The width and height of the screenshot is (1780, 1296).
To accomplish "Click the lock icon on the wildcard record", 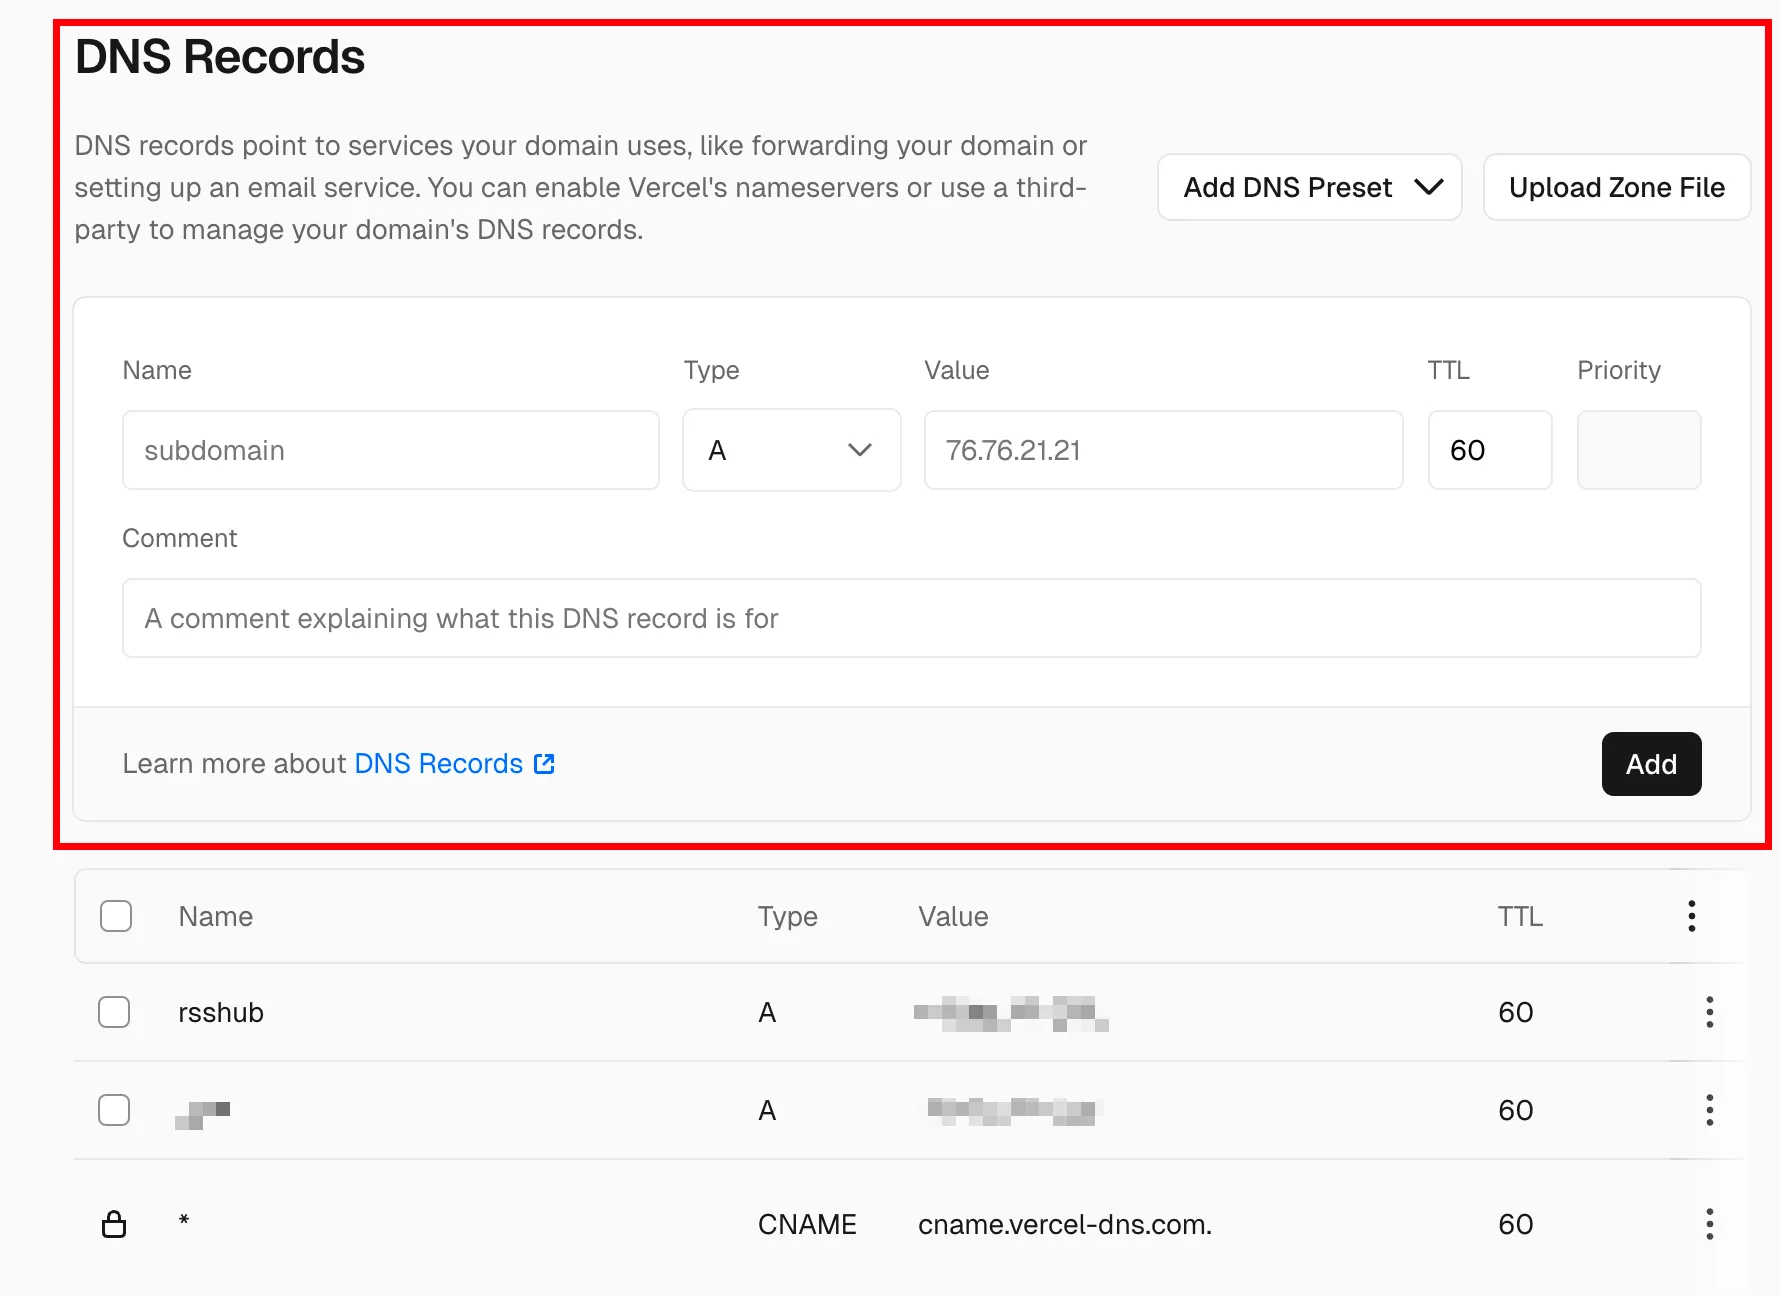I will click(114, 1224).
